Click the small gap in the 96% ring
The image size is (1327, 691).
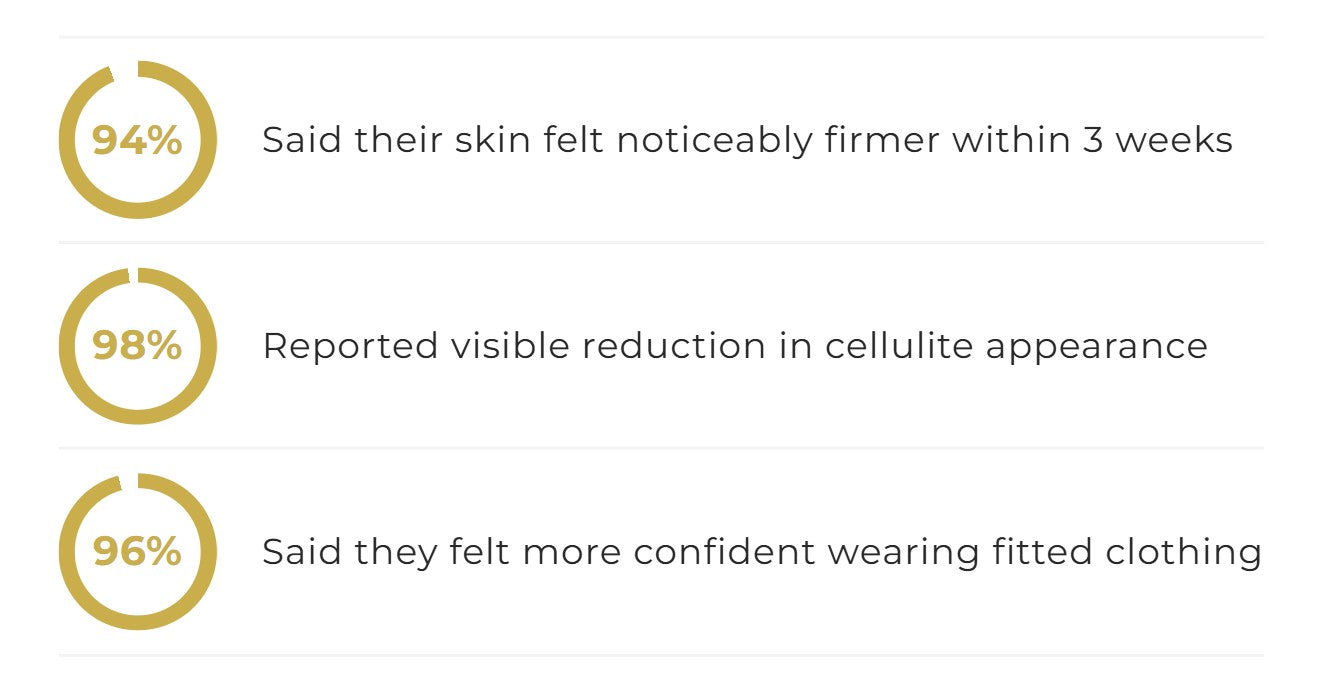point(129,481)
